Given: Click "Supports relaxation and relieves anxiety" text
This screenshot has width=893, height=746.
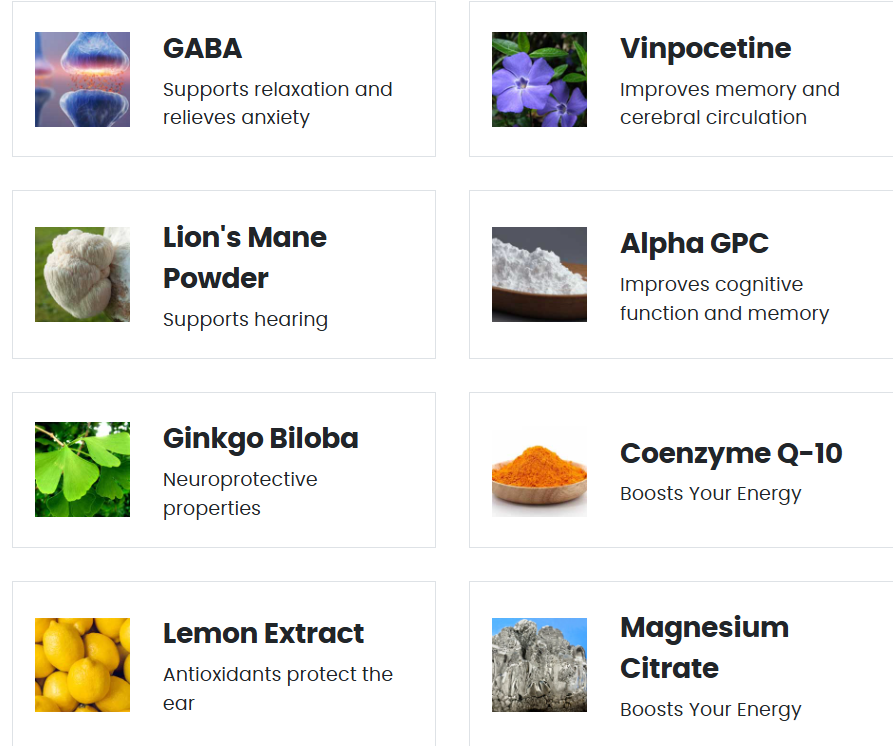Looking at the screenshot, I should (x=277, y=103).
